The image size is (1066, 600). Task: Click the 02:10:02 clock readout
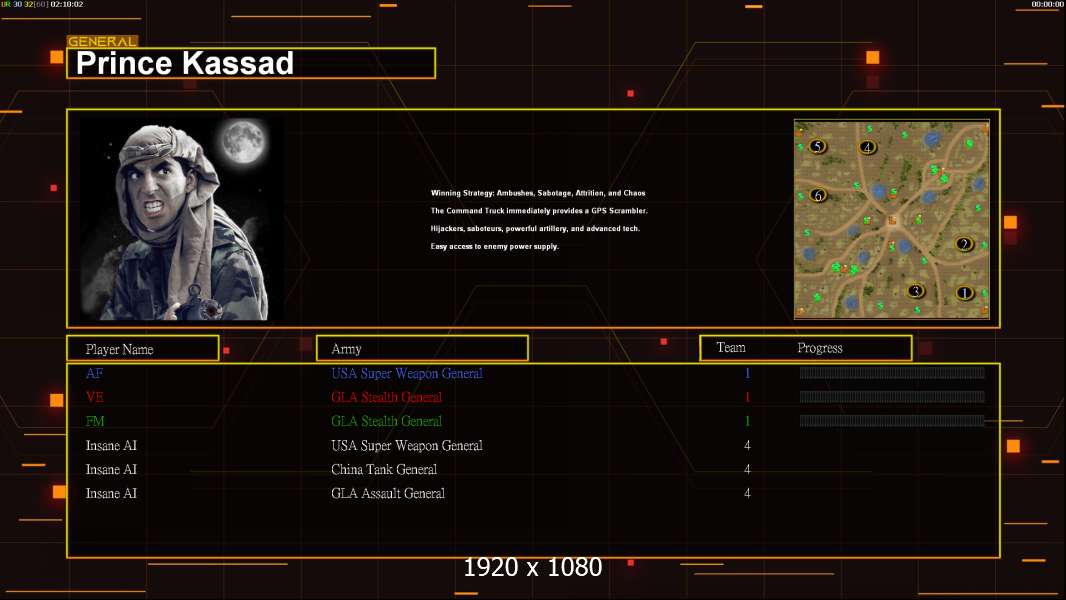(67, 4)
